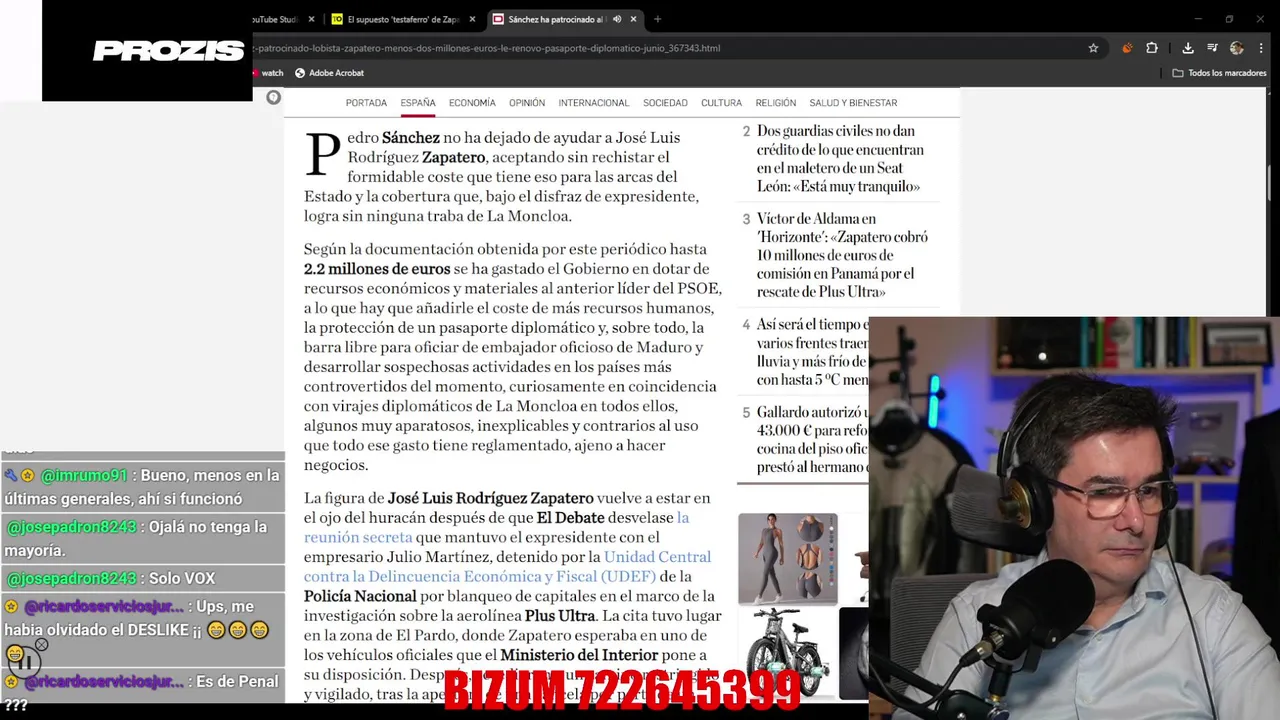Click @ricardoserviciosjur on the 'Es de Penal' message

tap(103, 682)
